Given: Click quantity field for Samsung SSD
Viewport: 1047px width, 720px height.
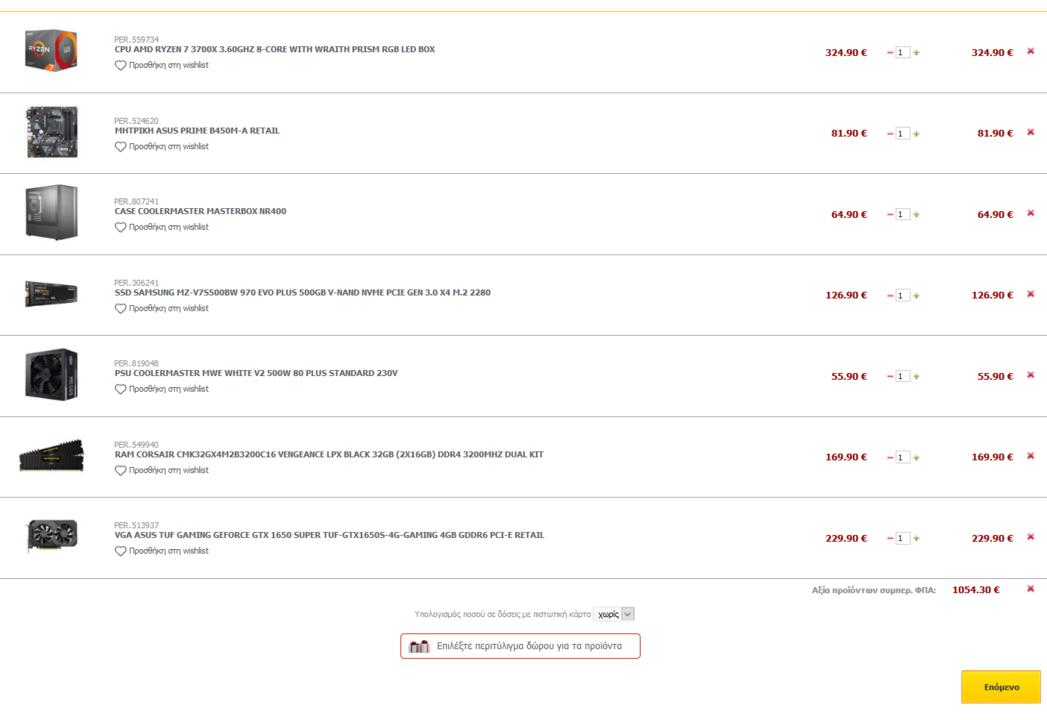Looking at the screenshot, I should tap(903, 295).
